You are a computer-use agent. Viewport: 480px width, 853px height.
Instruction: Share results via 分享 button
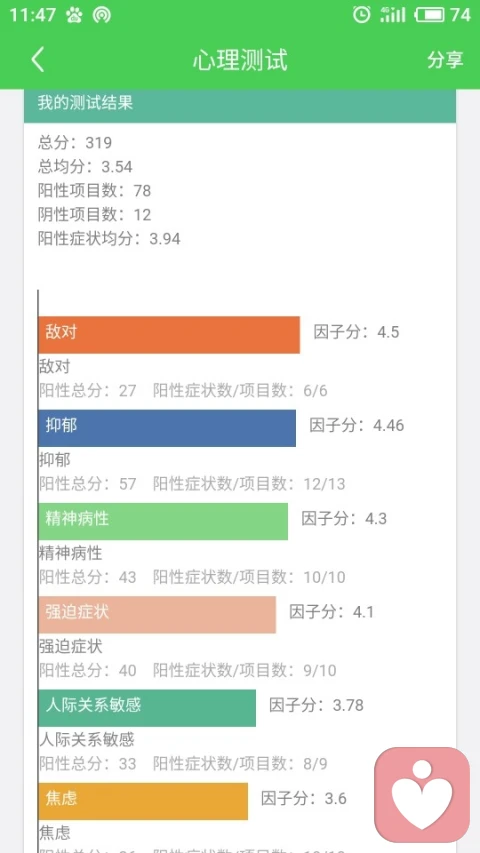point(445,60)
